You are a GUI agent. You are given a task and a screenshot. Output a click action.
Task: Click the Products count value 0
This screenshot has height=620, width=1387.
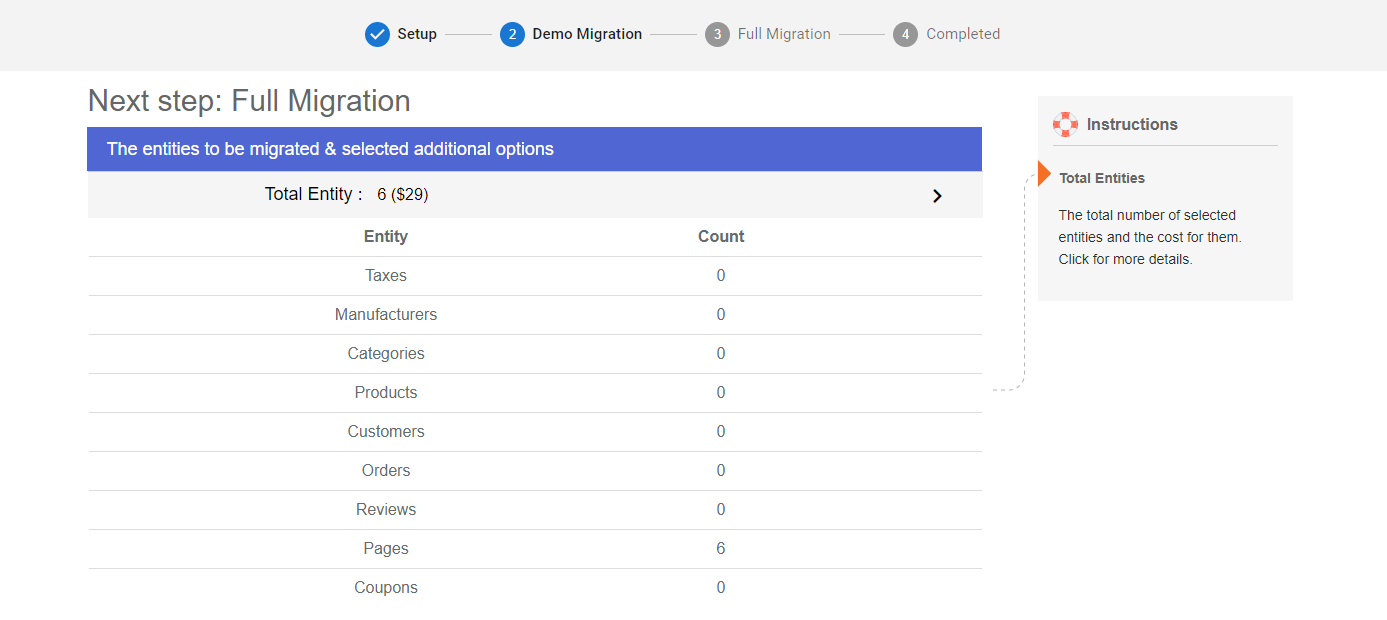click(x=721, y=393)
